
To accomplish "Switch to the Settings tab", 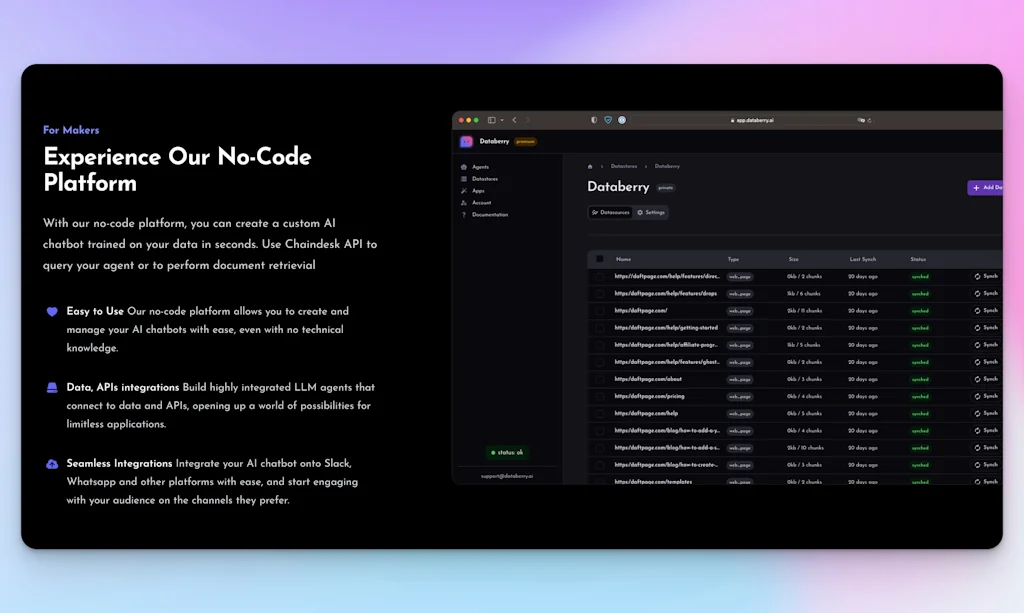I will click(x=651, y=212).
